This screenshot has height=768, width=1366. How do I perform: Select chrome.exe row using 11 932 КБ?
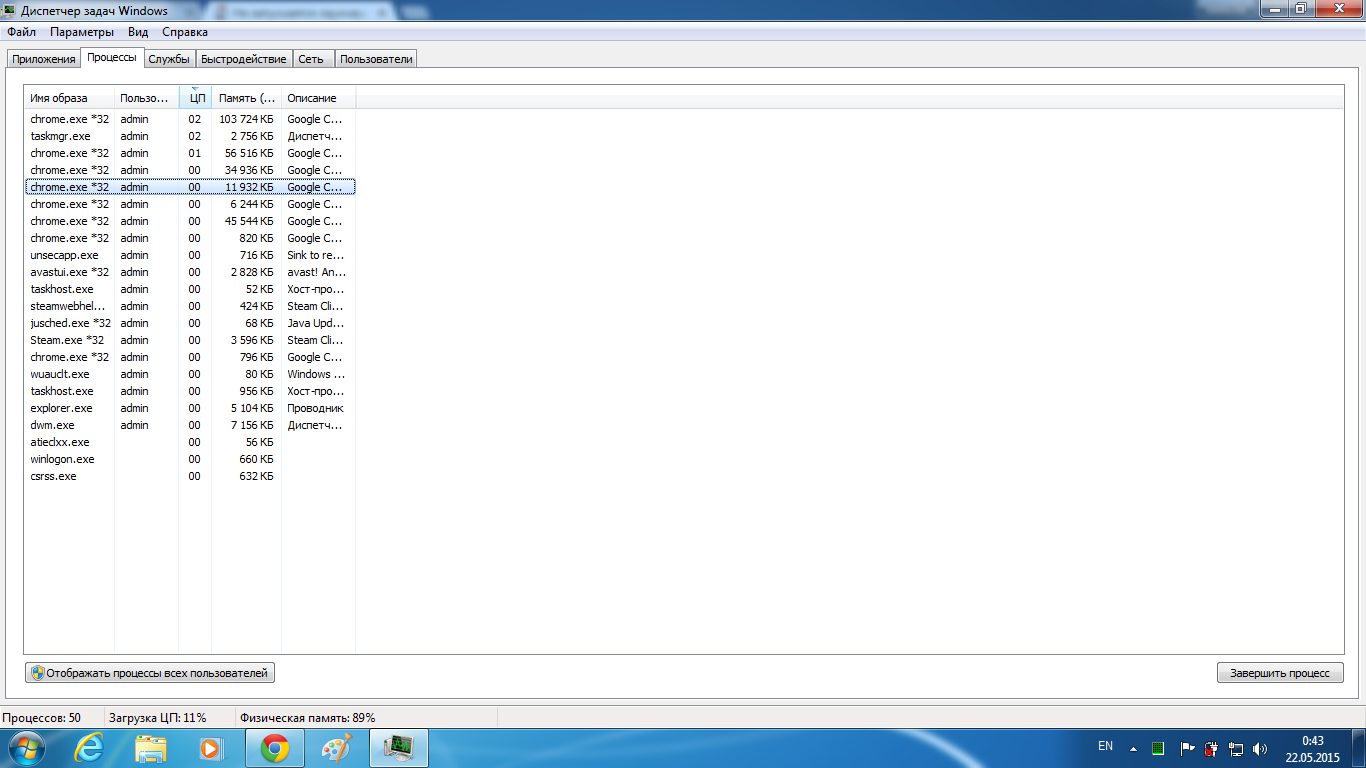[x=190, y=187]
